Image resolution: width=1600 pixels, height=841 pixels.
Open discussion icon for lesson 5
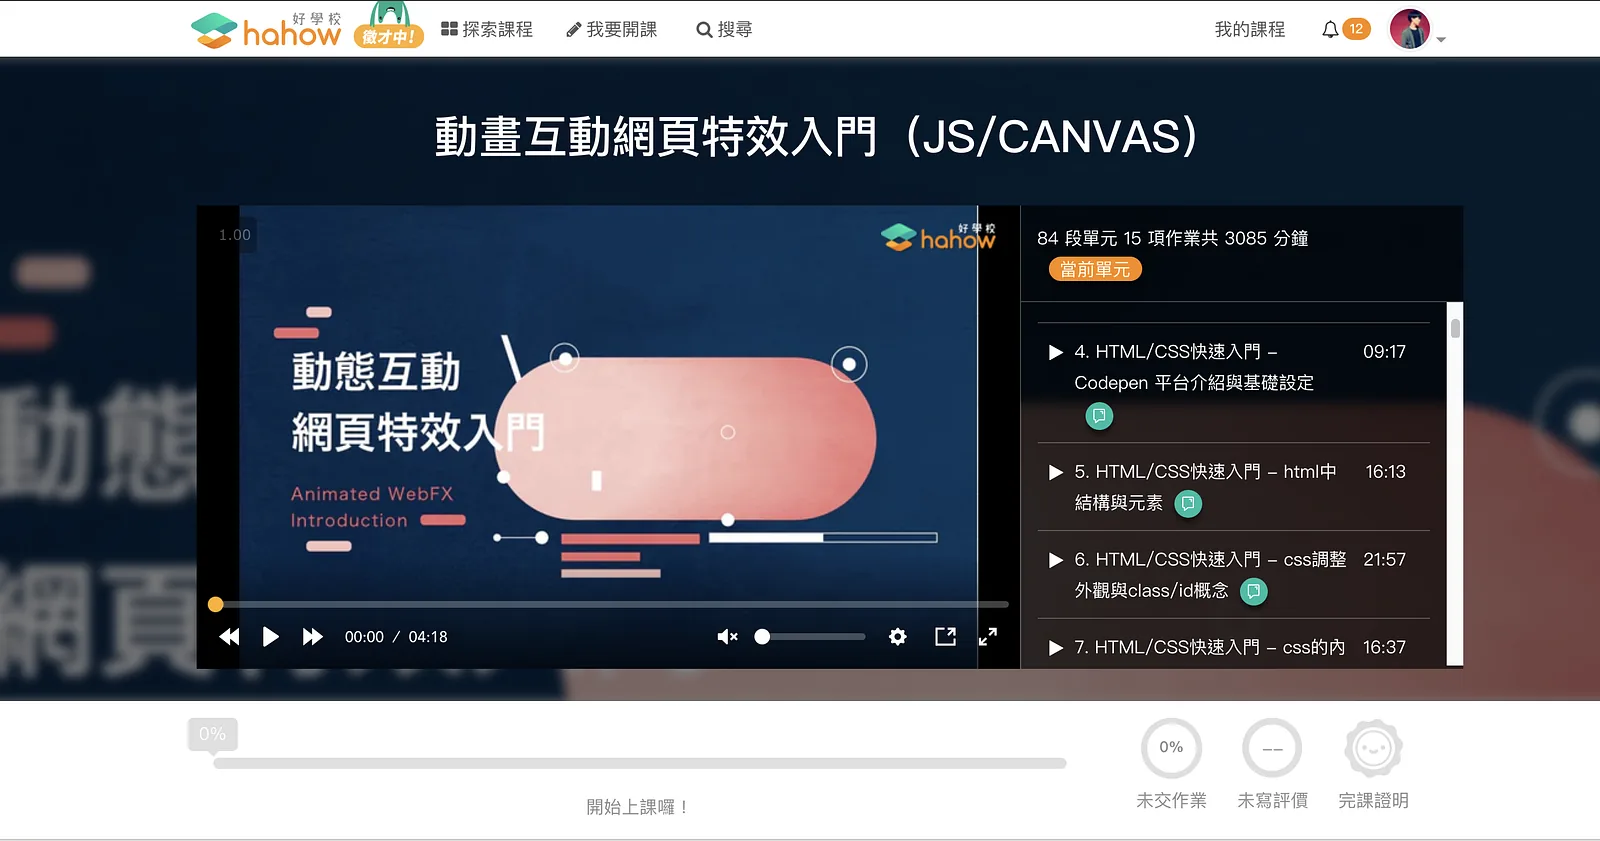[x=1188, y=503]
